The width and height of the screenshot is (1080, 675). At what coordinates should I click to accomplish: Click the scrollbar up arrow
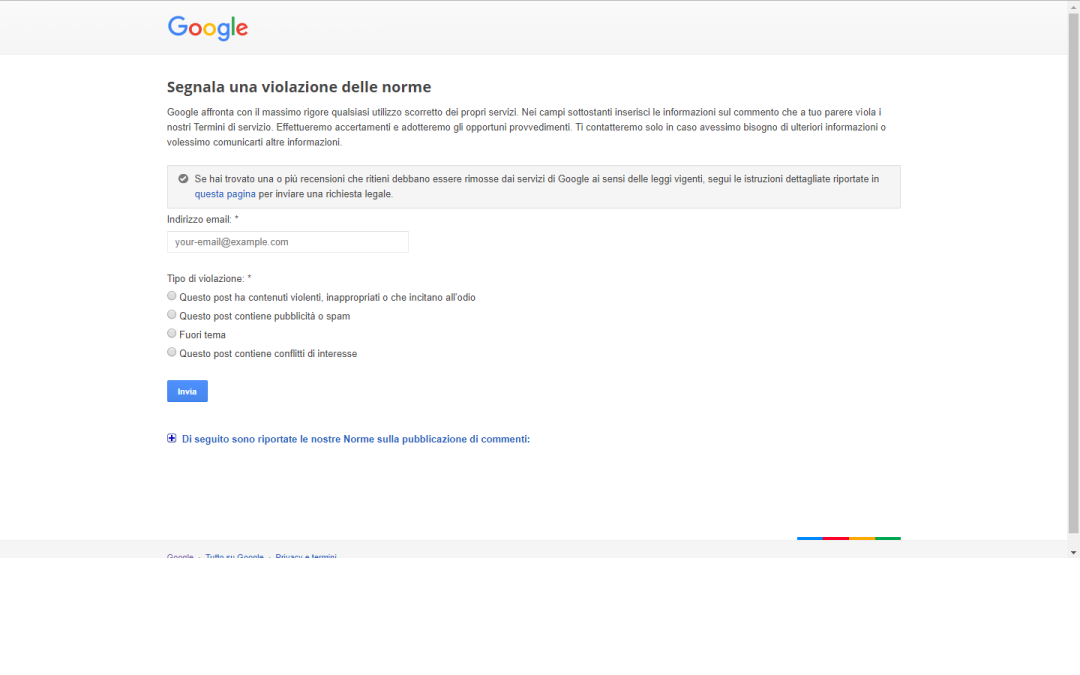click(x=1073, y=6)
